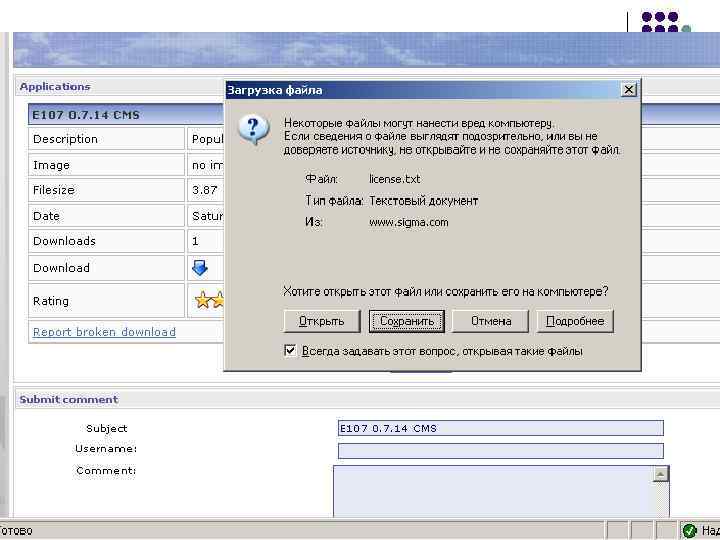Select the license.txt file name text
The image size is (720, 540).
pos(394,179)
